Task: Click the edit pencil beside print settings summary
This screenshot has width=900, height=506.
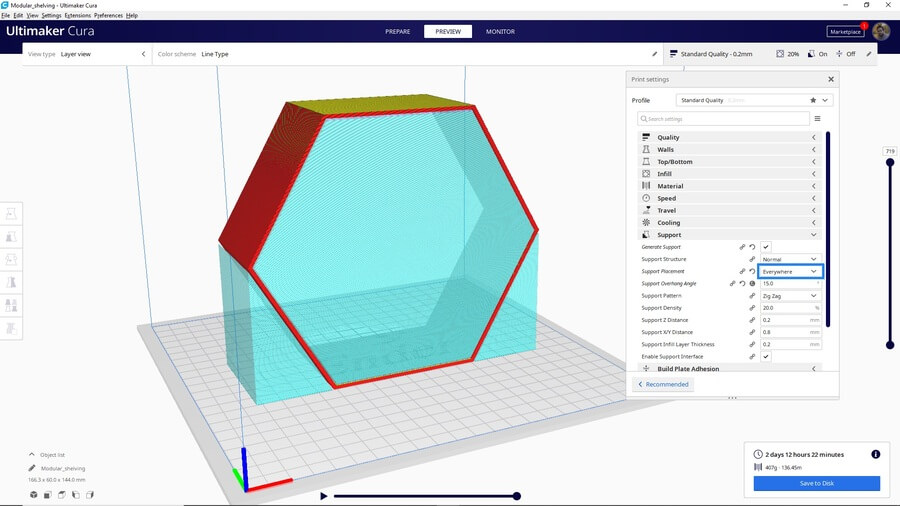Action: point(868,54)
